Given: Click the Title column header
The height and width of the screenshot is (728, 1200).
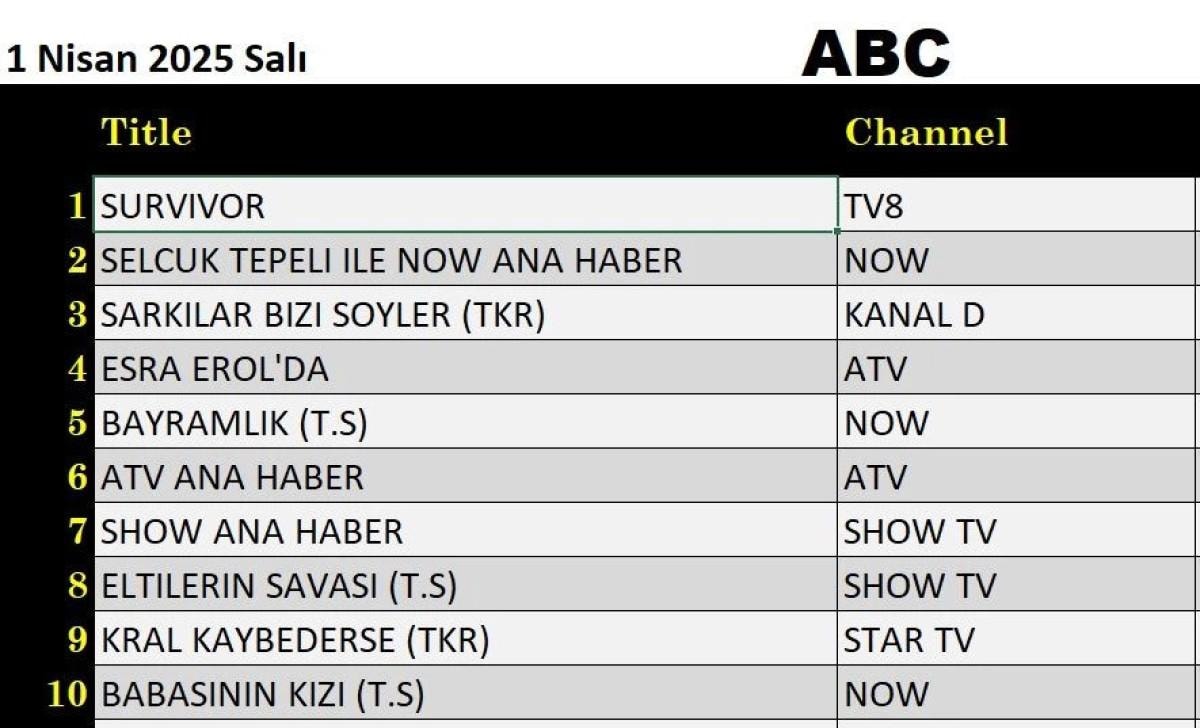Looking at the screenshot, I should coord(147,132).
